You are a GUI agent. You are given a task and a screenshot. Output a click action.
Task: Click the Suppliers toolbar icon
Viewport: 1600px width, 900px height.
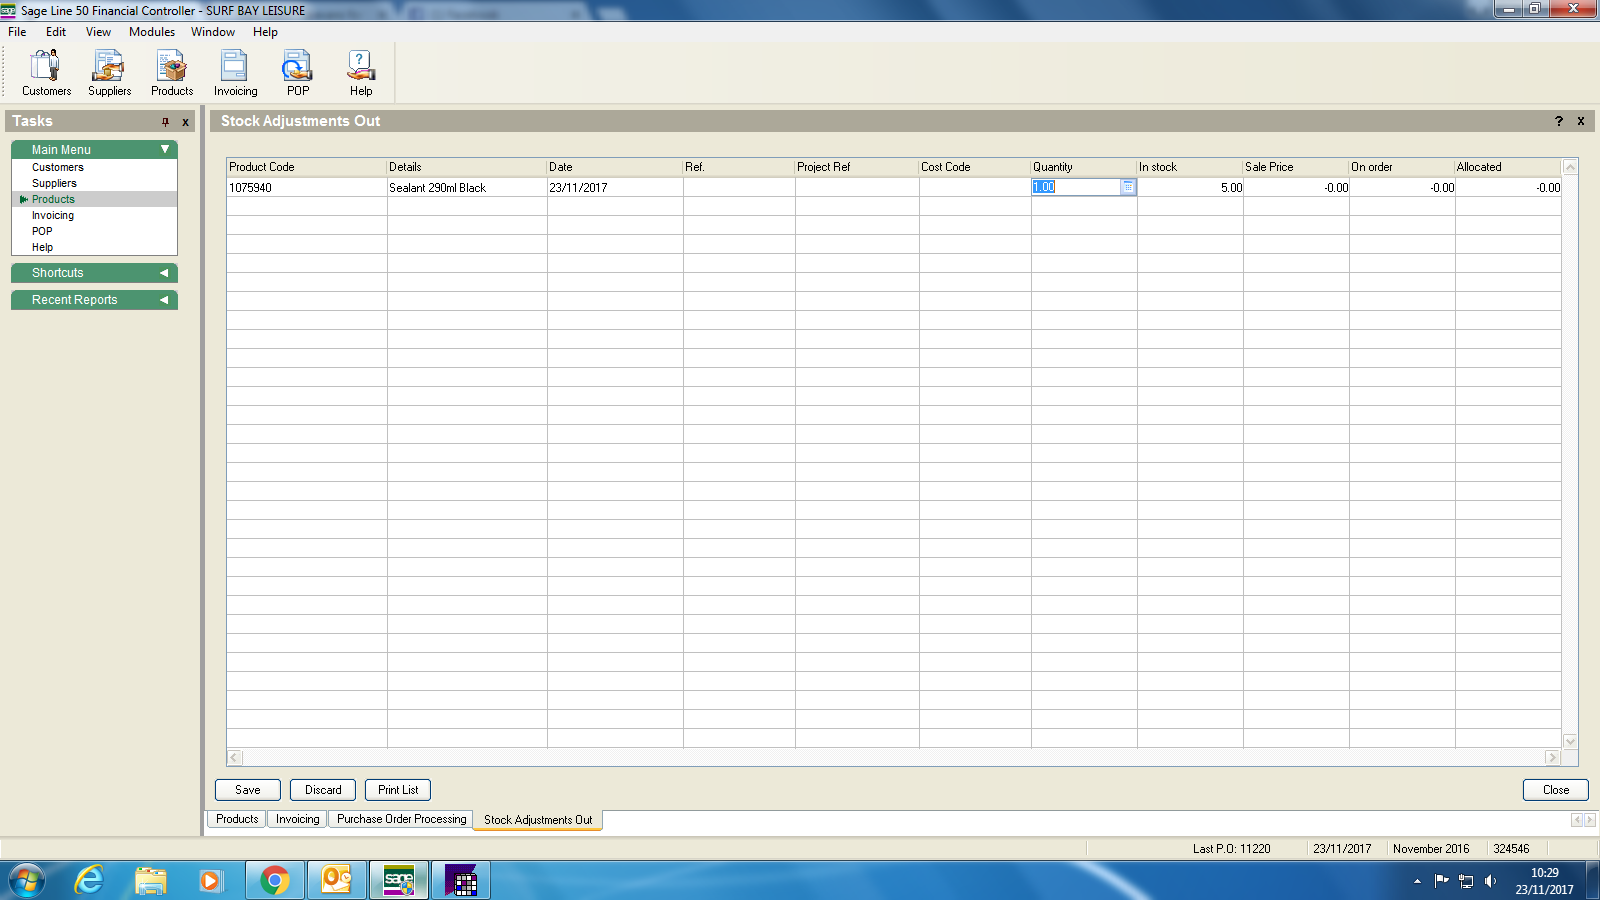point(109,73)
